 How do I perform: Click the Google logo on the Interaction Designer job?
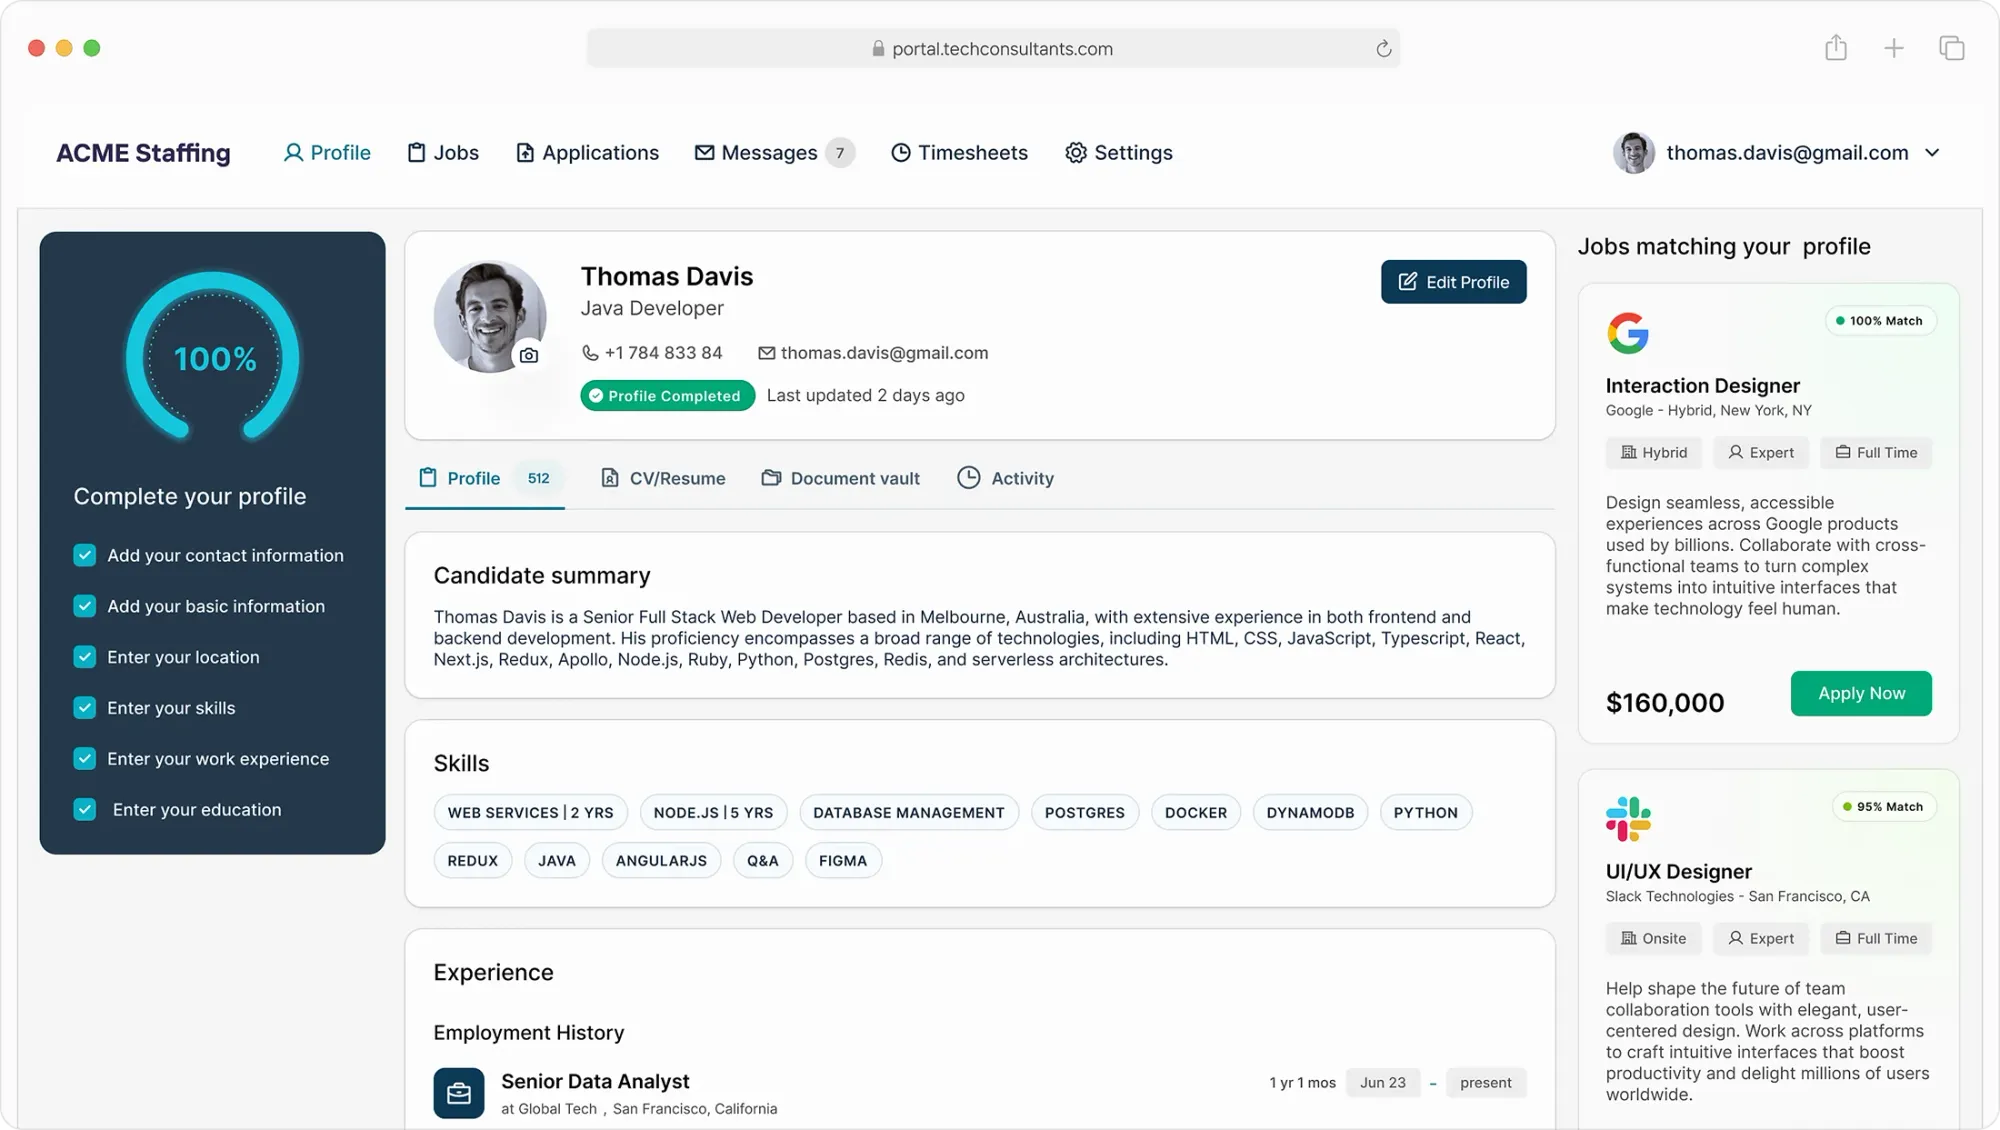(x=1628, y=333)
